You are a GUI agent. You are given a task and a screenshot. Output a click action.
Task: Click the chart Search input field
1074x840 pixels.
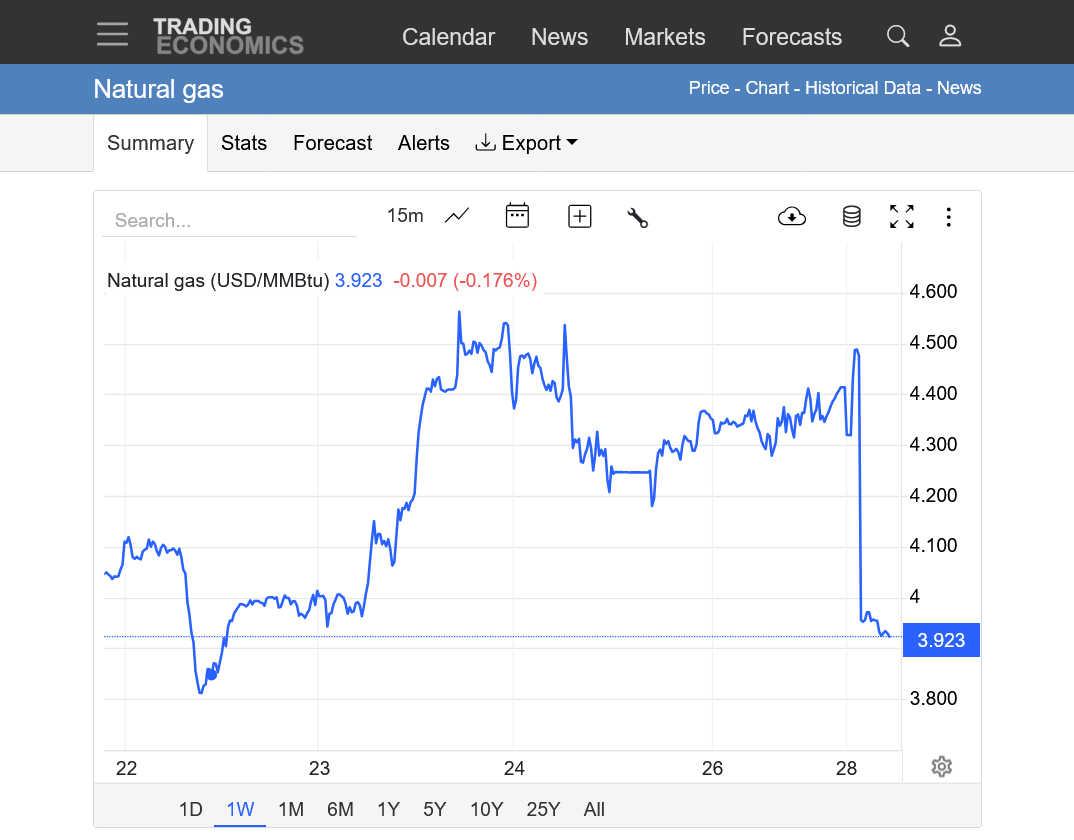[x=230, y=220]
